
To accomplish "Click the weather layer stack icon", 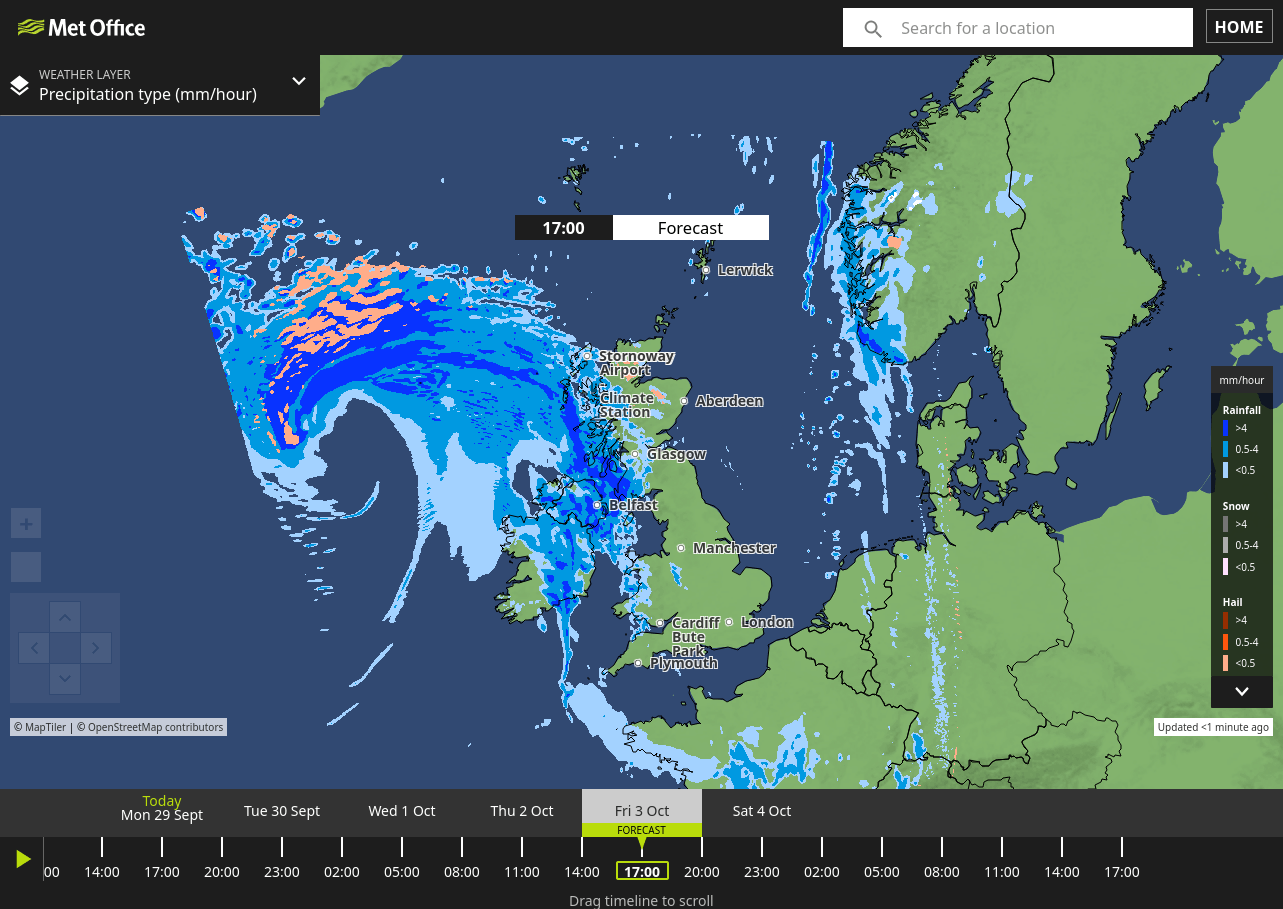I will [20, 85].
